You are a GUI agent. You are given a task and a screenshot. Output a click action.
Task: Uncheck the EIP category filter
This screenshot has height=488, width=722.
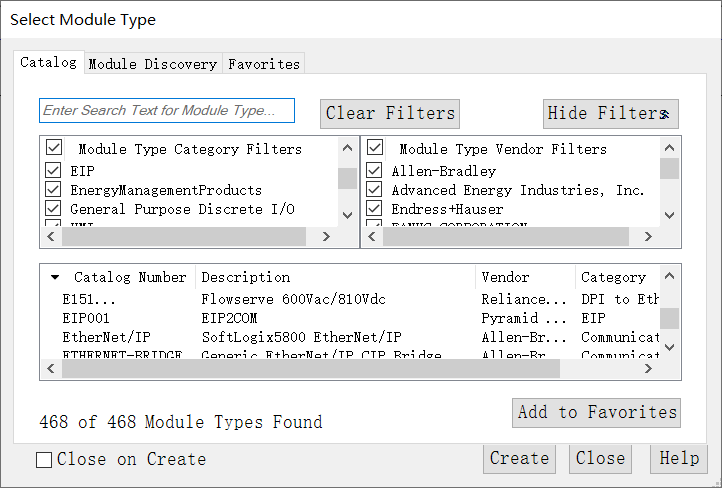[53, 171]
